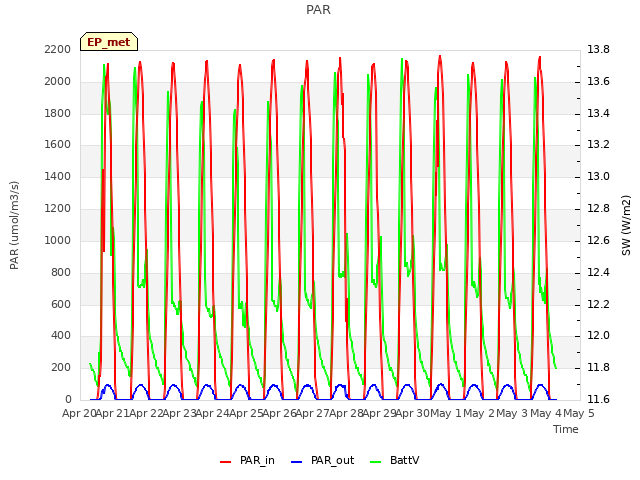This screenshot has height=480, width=640.
Task: Click the 600 left axis value
Action: 61,304
